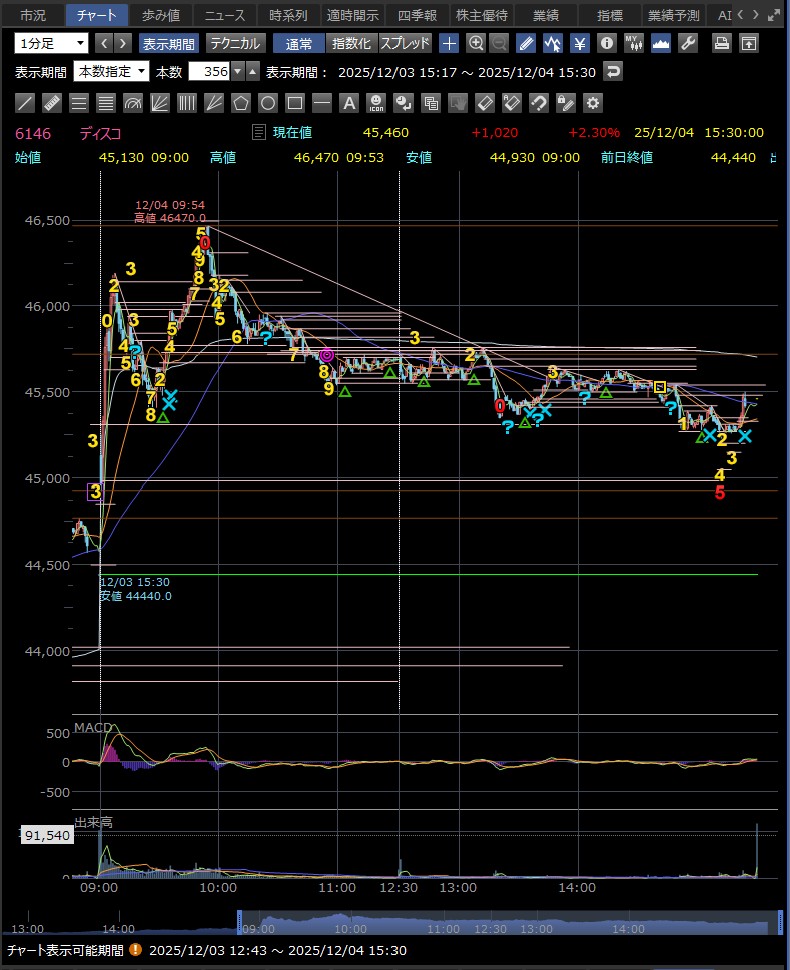Open the 本数指定 period type dropdown
Screen dimensions: 790x970
tap(112, 71)
